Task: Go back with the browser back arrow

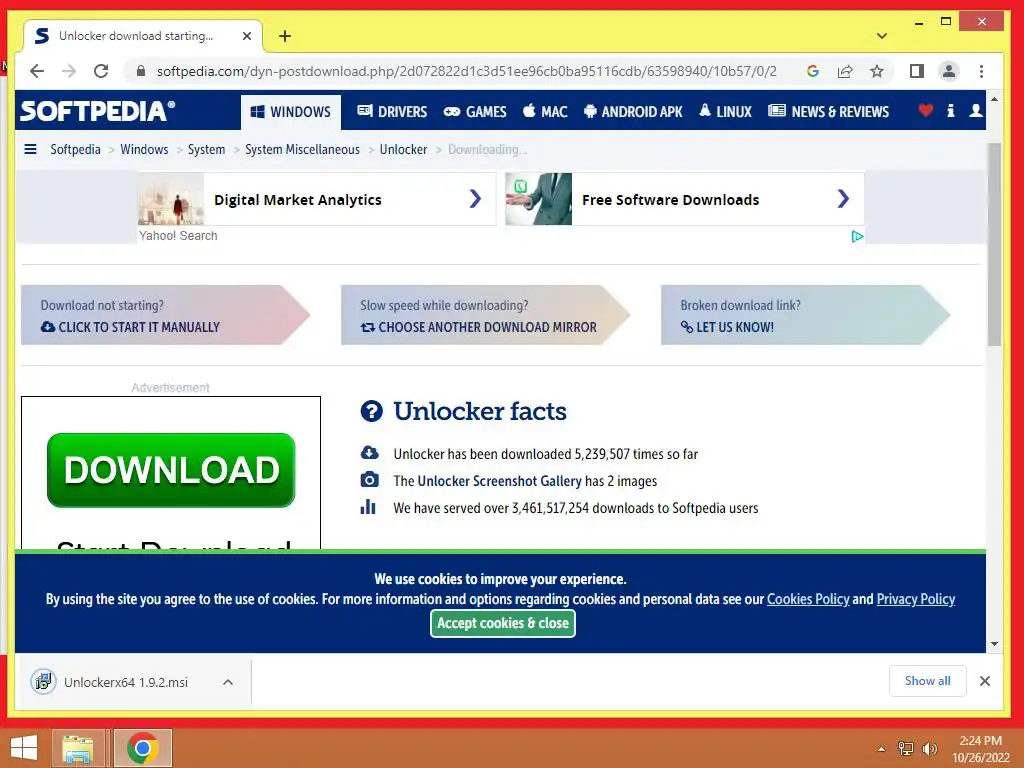Action: click(37, 71)
